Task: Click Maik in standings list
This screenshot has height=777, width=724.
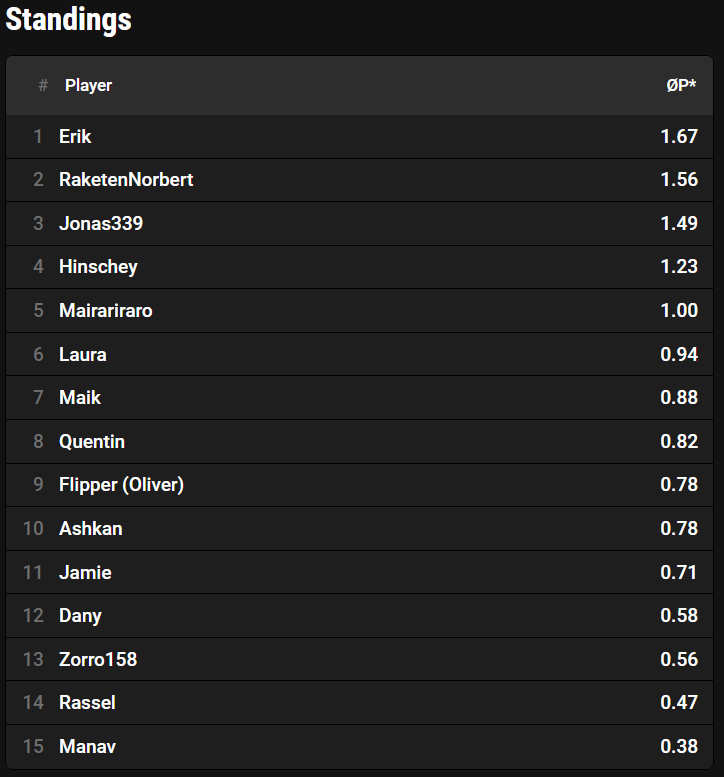Action: (80, 397)
